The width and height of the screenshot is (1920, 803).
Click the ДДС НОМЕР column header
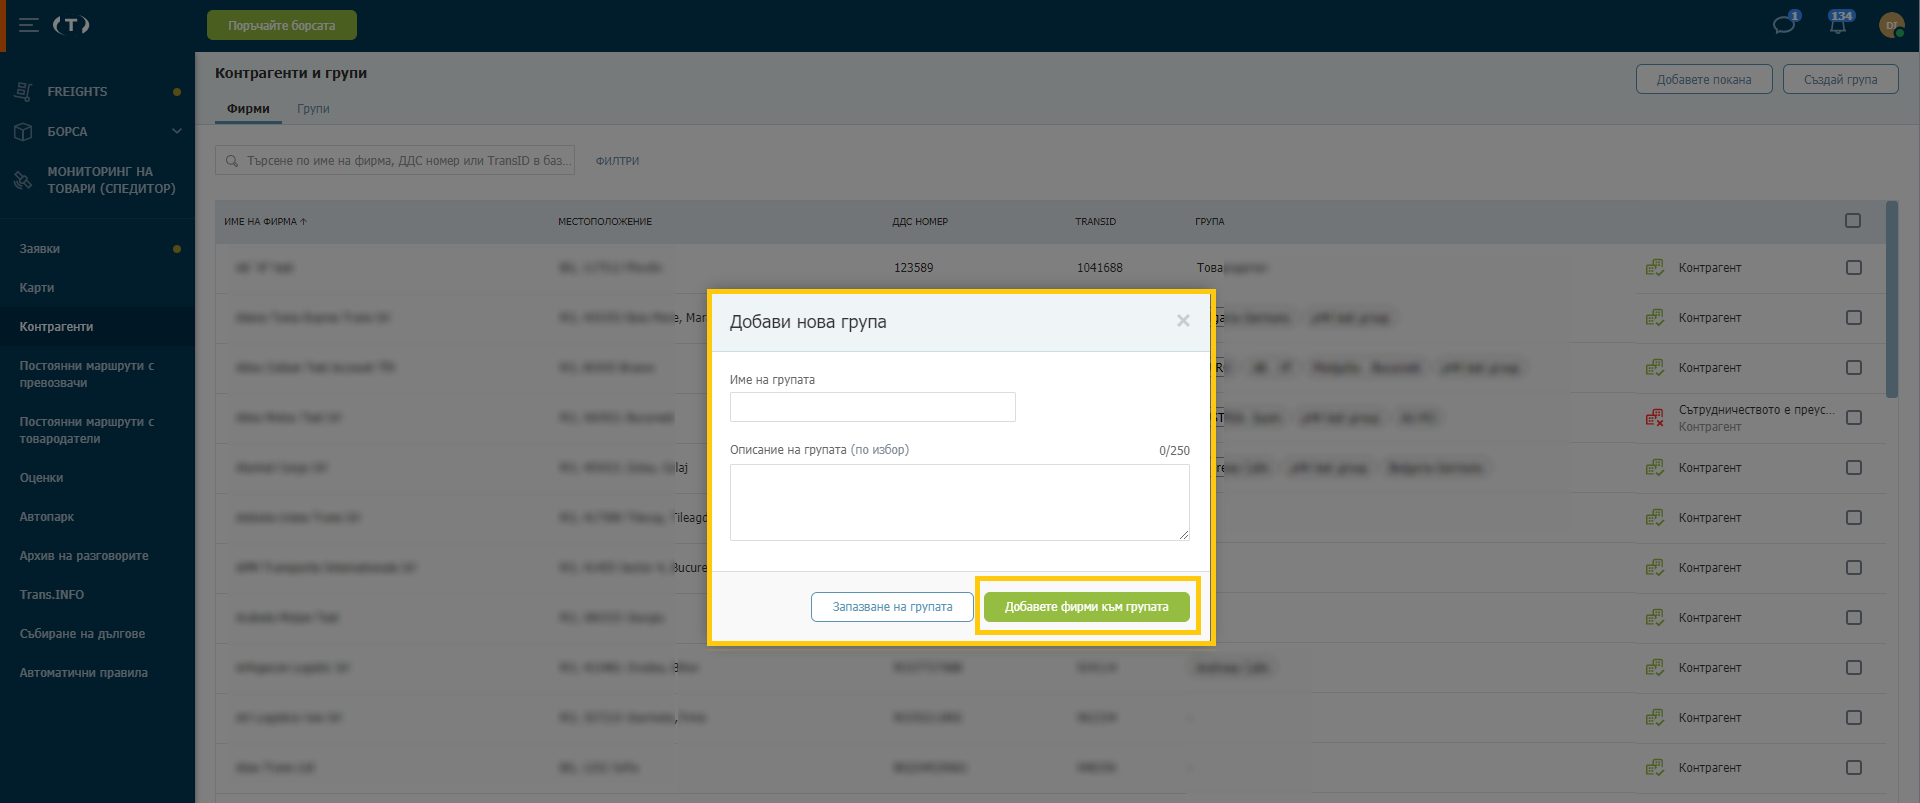[x=920, y=222]
